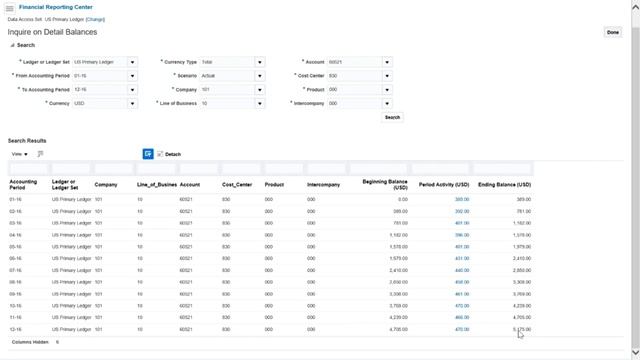Click filter field above Account column

point(198,169)
